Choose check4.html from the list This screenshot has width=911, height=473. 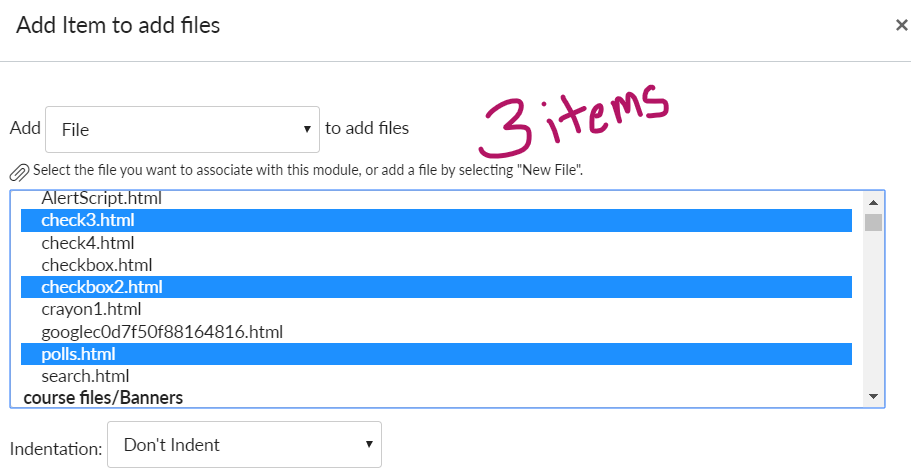88,243
